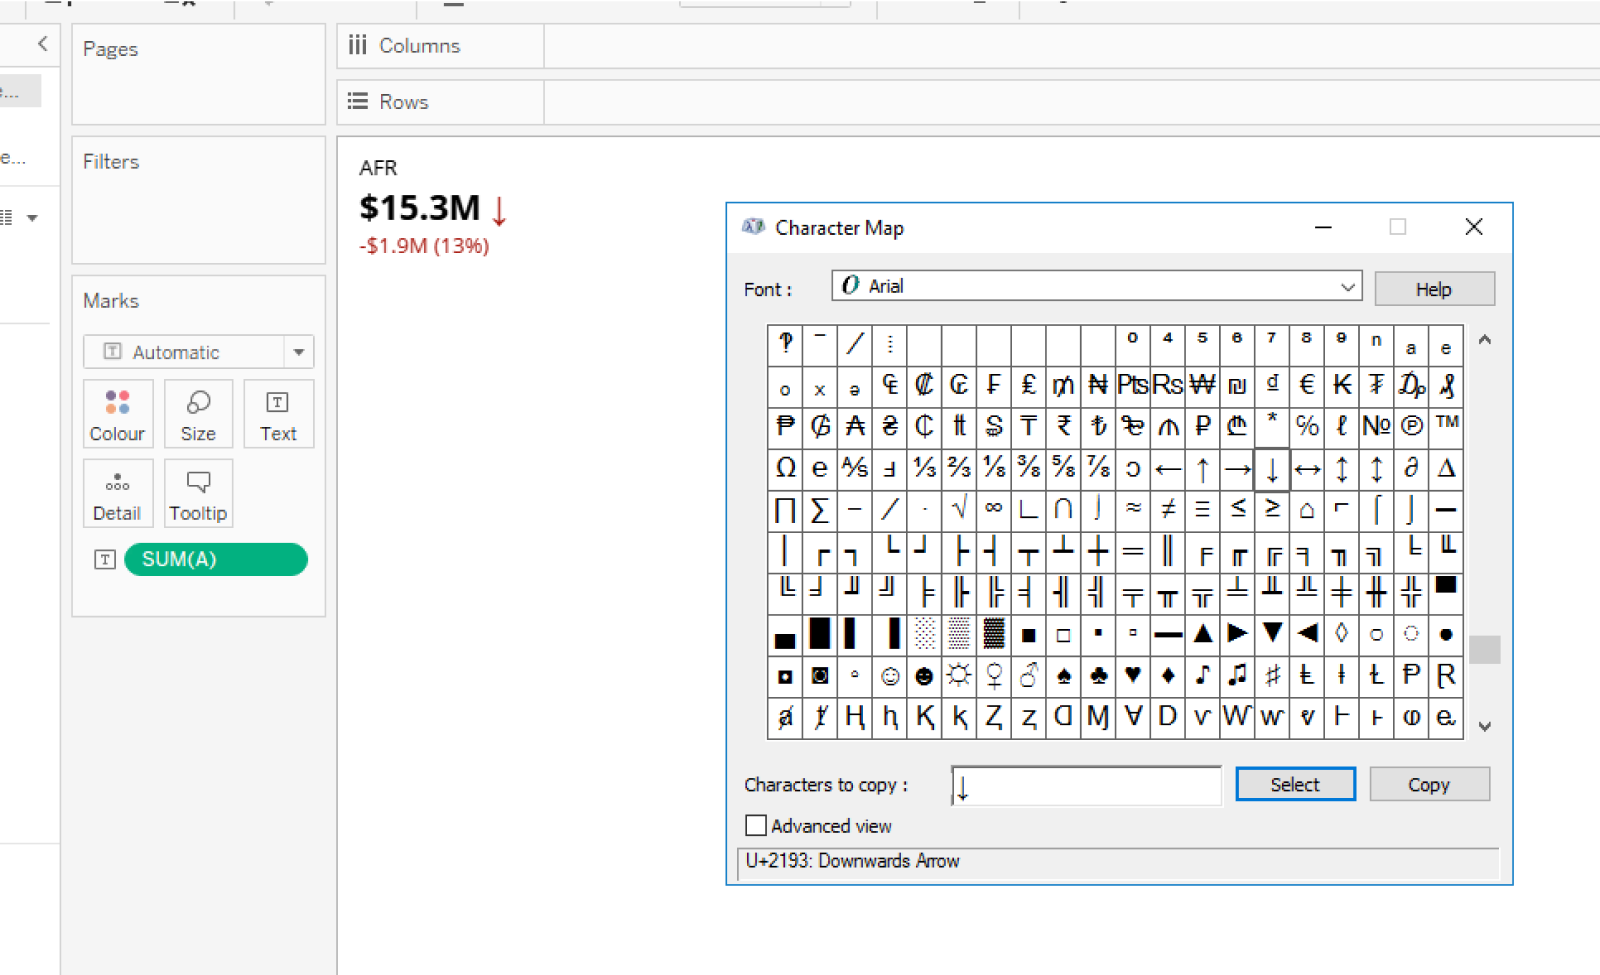Click the SUM(A) pill on Marks
This screenshot has height=975, width=1600.
(x=215, y=560)
